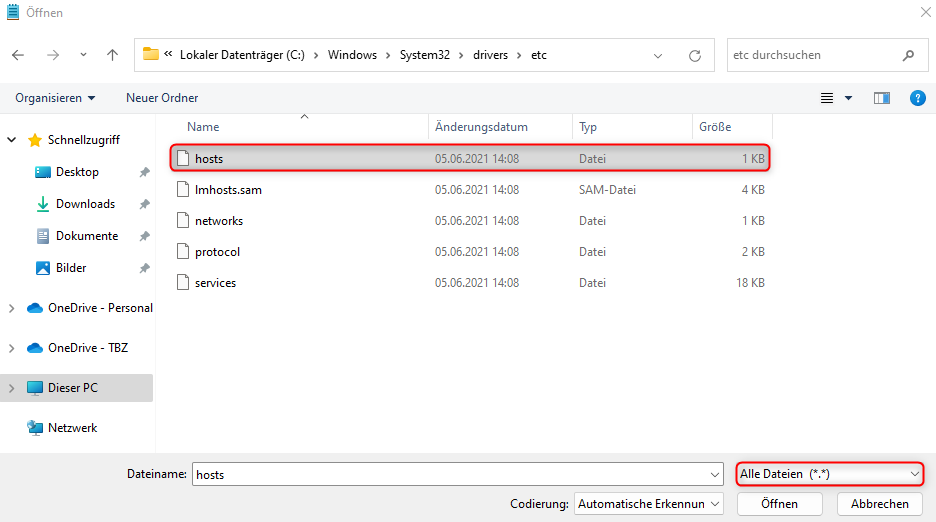Toggle the preview pane icon

click(x=881, y=98)
